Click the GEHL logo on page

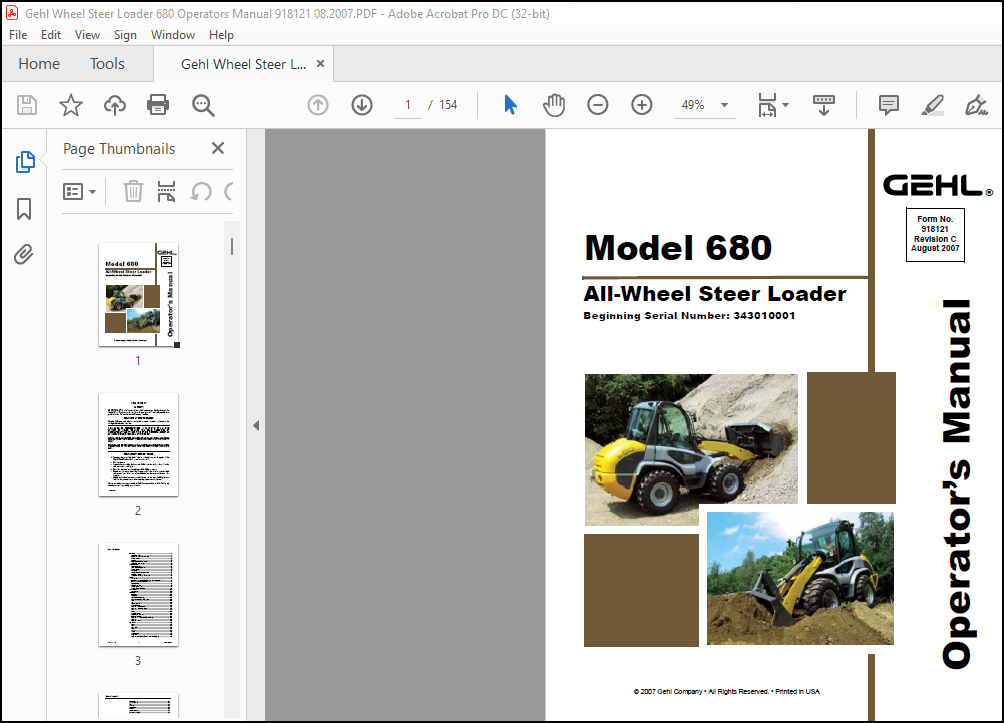[x=937, y=186]
